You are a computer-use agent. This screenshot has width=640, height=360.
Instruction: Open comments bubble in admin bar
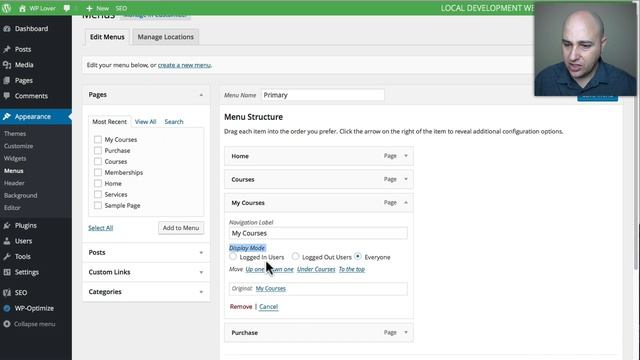pos(67,8)
